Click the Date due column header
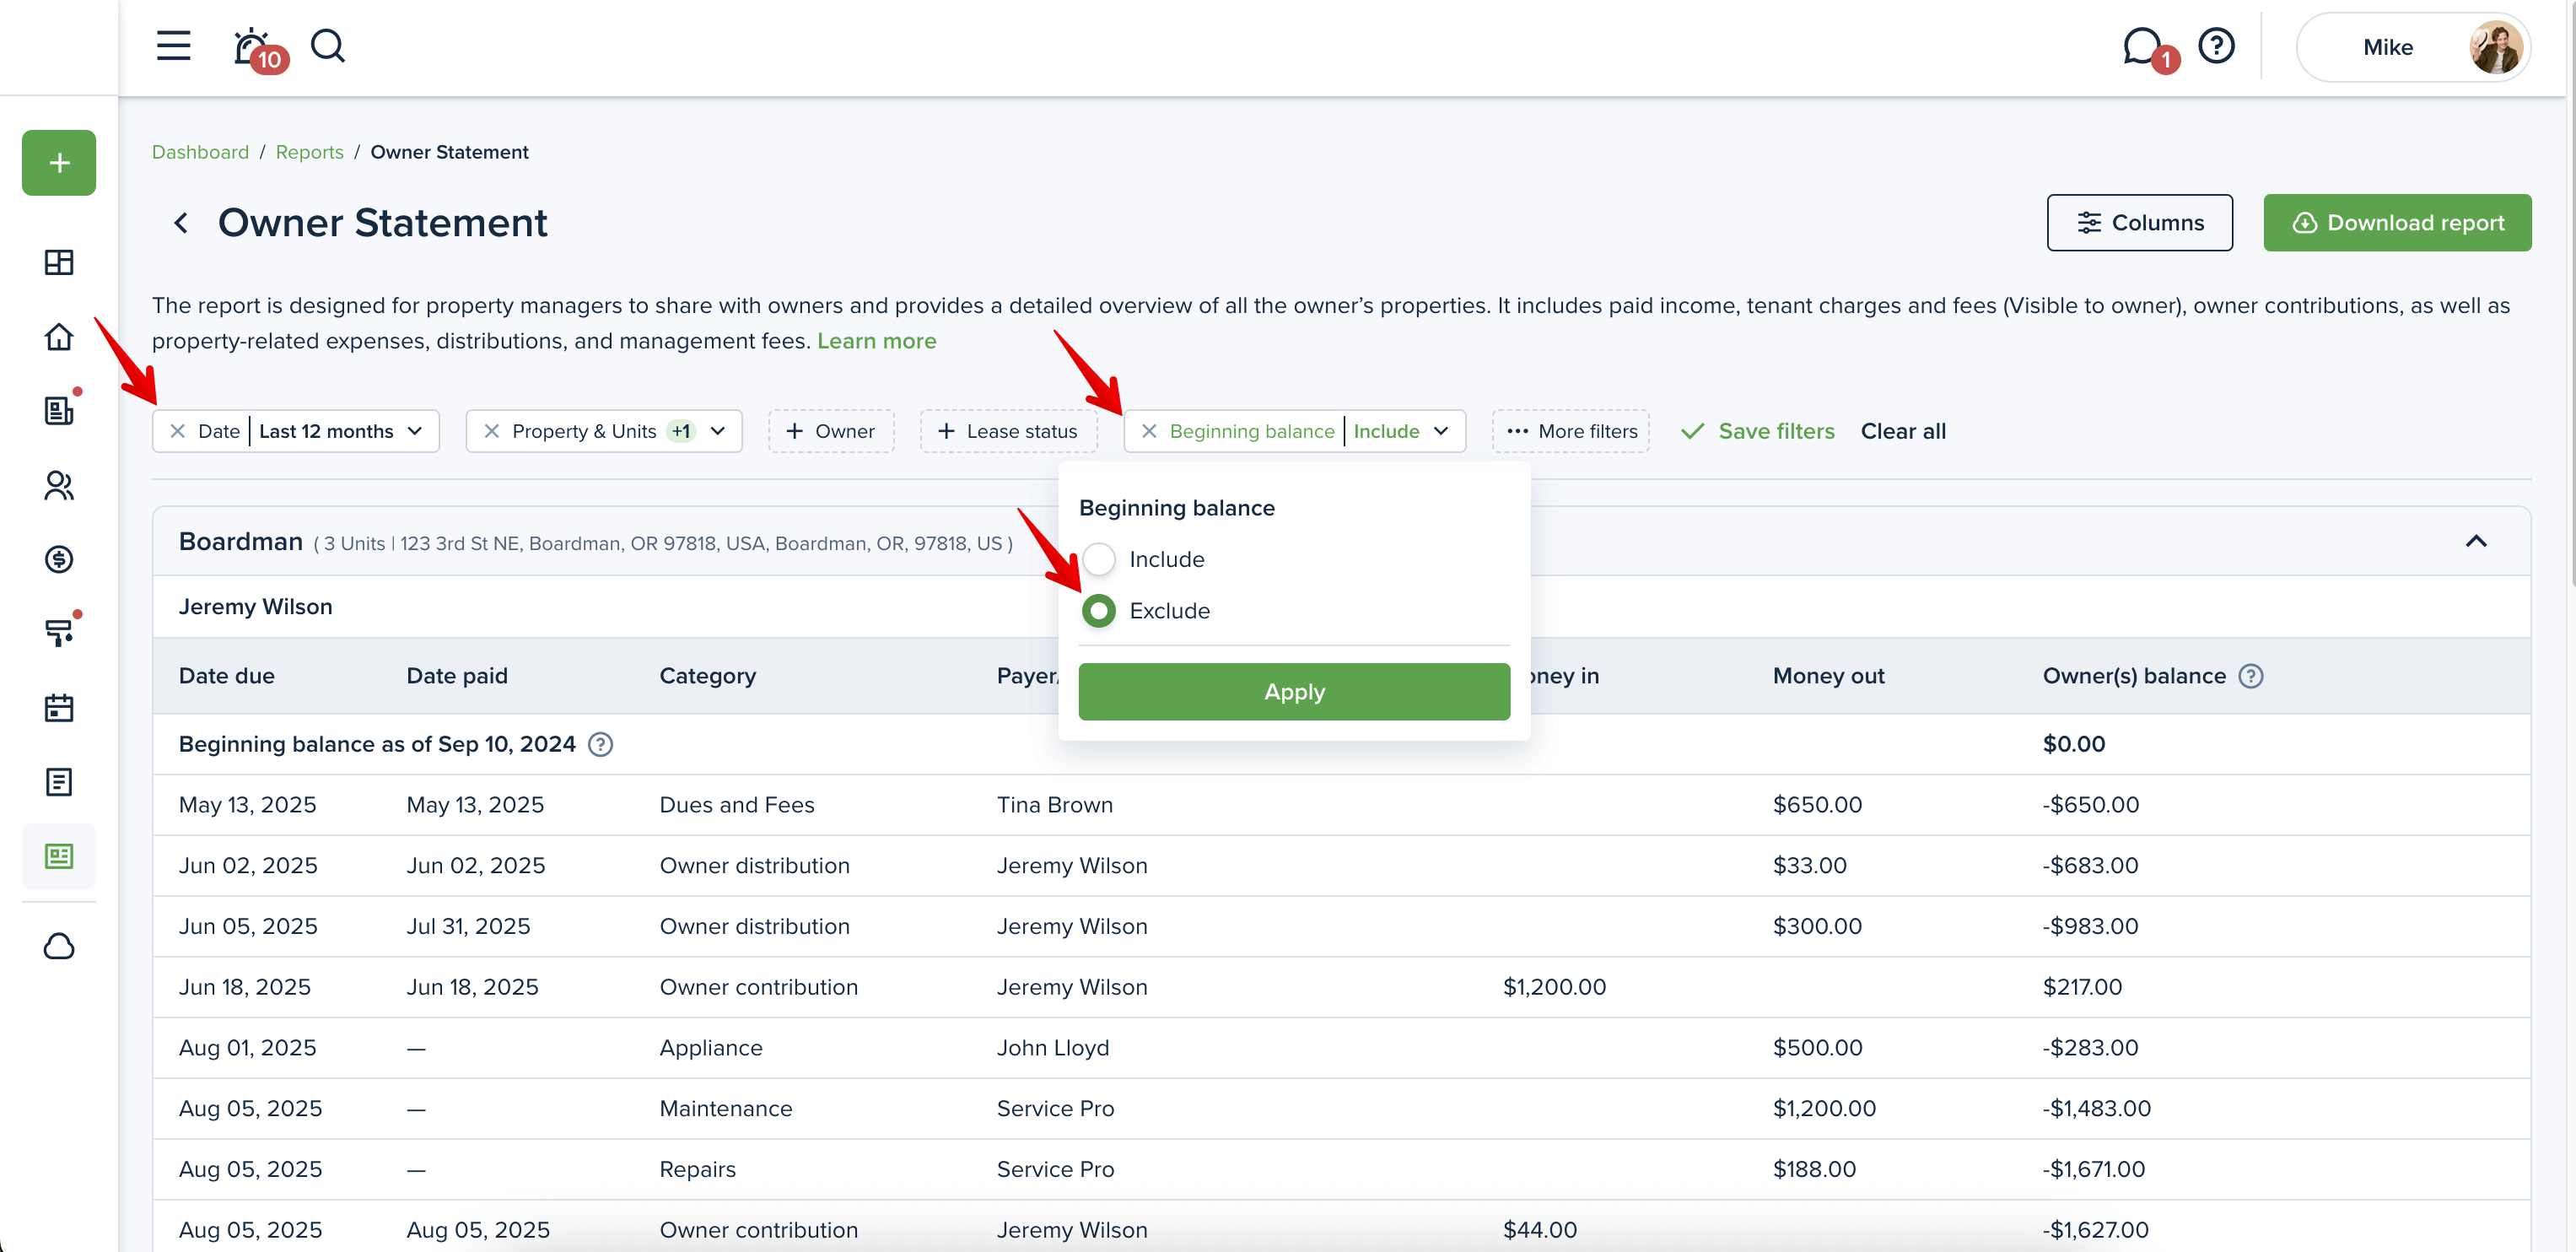This screenshot has height=1252, width=2576. [x=227, y=676]
